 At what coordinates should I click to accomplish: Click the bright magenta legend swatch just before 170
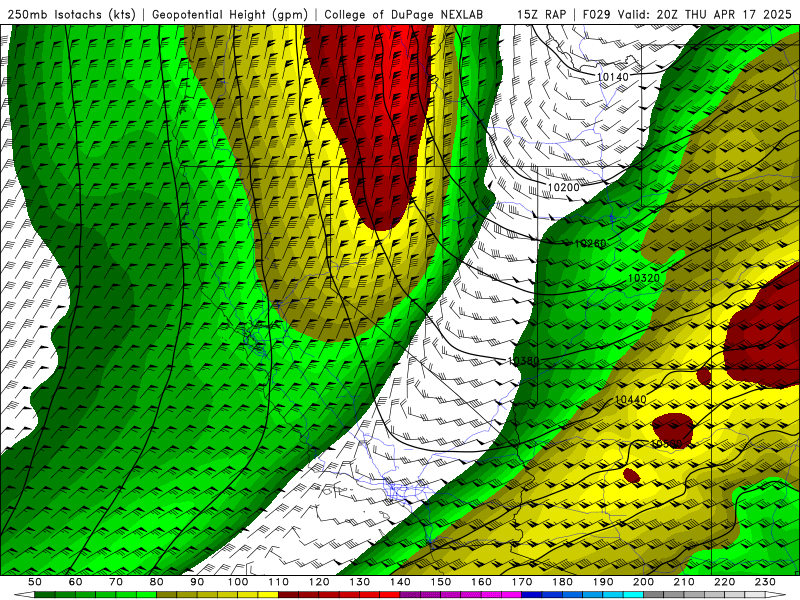click(x=512, y=595)
